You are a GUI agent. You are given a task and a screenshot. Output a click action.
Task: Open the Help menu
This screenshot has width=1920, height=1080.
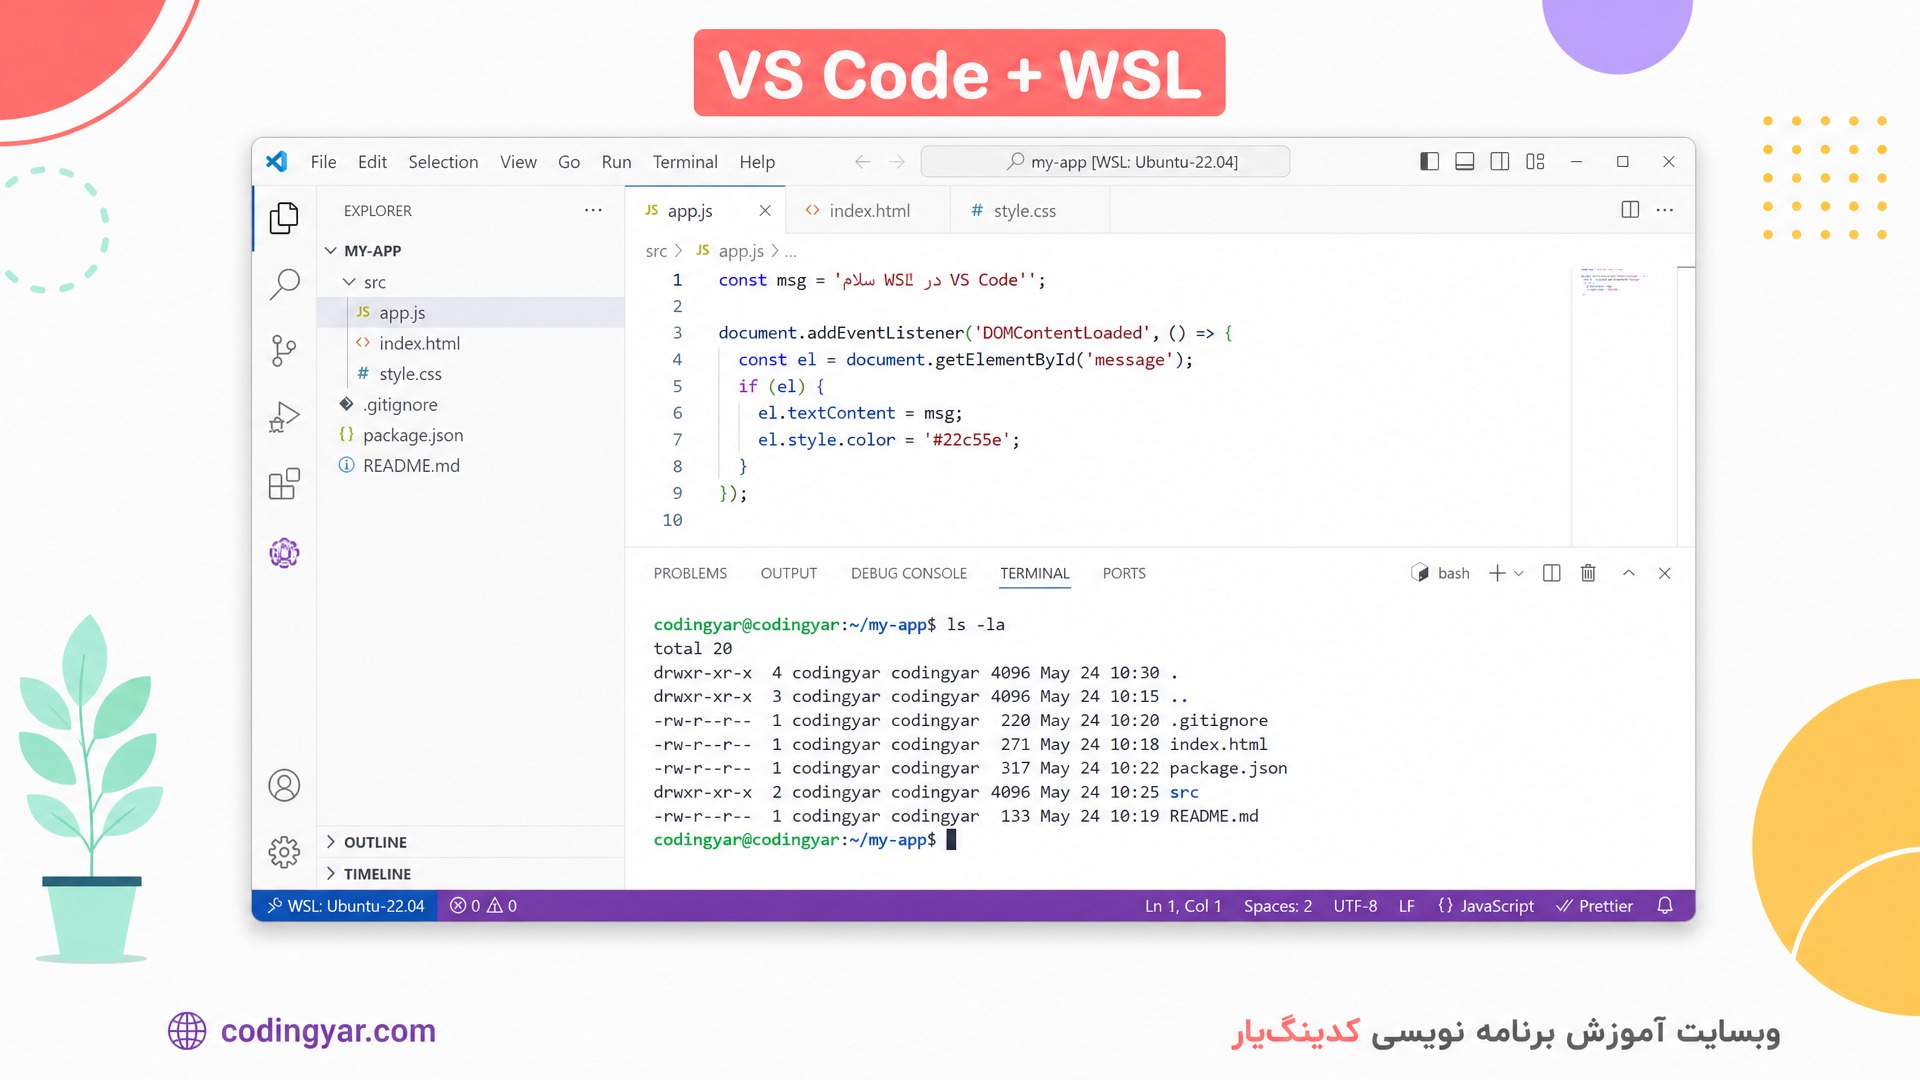coord(757,162)
